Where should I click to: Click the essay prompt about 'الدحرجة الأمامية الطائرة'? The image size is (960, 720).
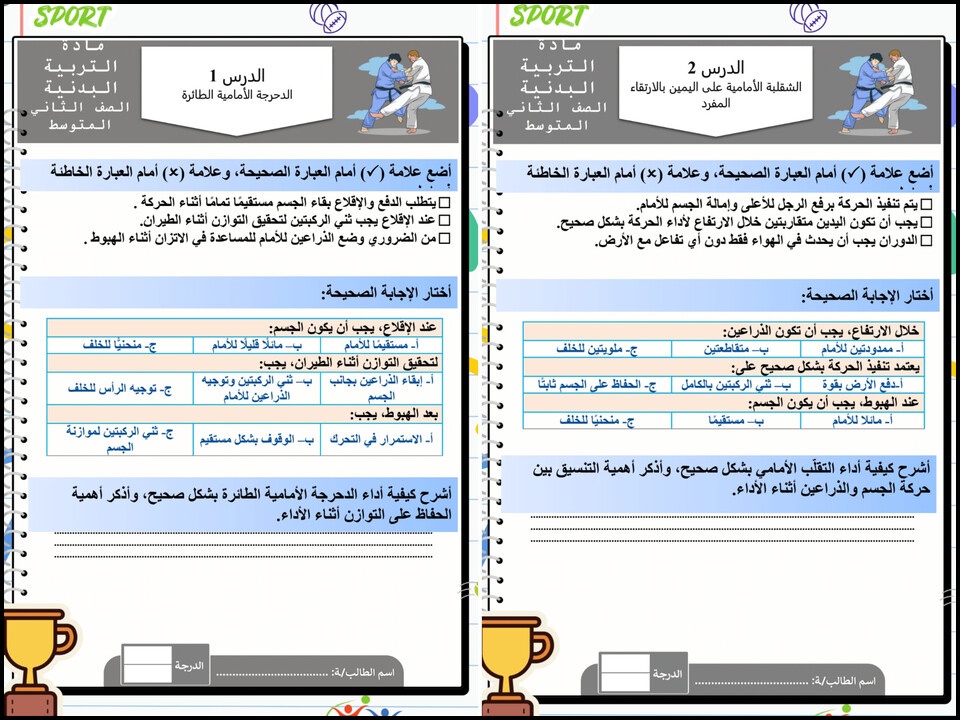(242, 504)
